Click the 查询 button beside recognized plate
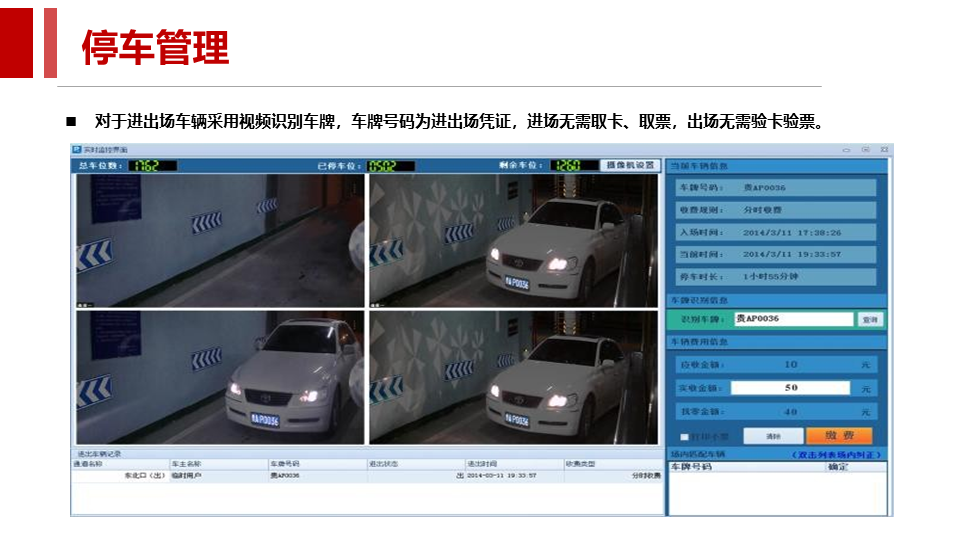 point(871,320)
